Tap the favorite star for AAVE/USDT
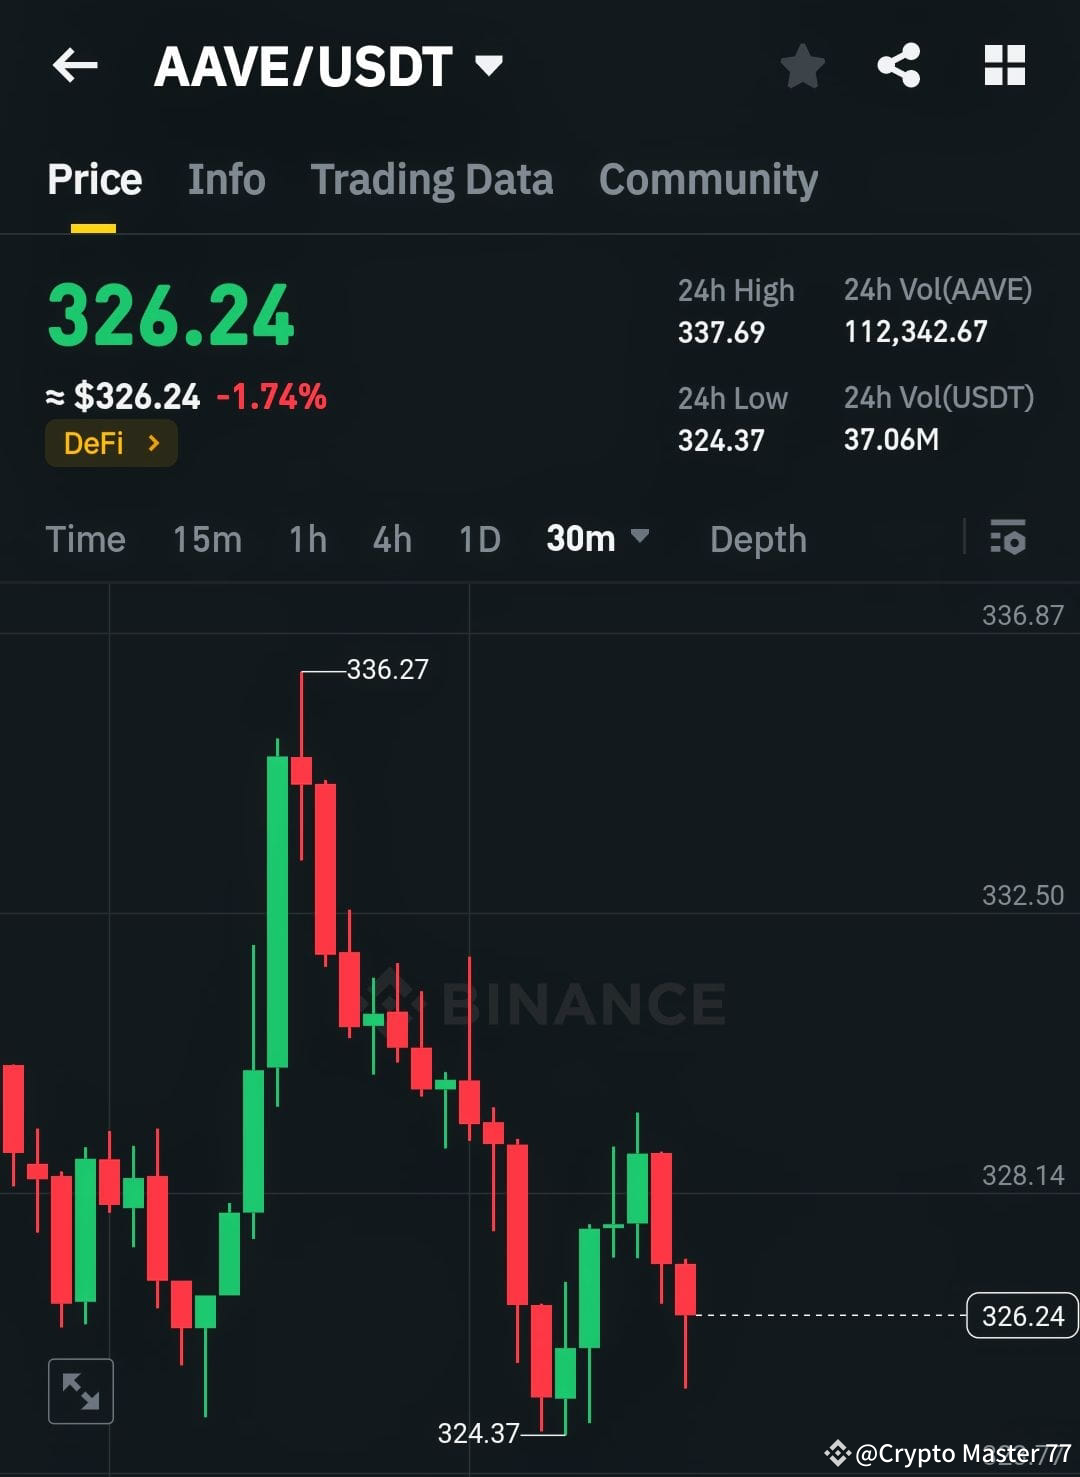This screenshot has width=1080, height=1477. (x=802, y=65)
